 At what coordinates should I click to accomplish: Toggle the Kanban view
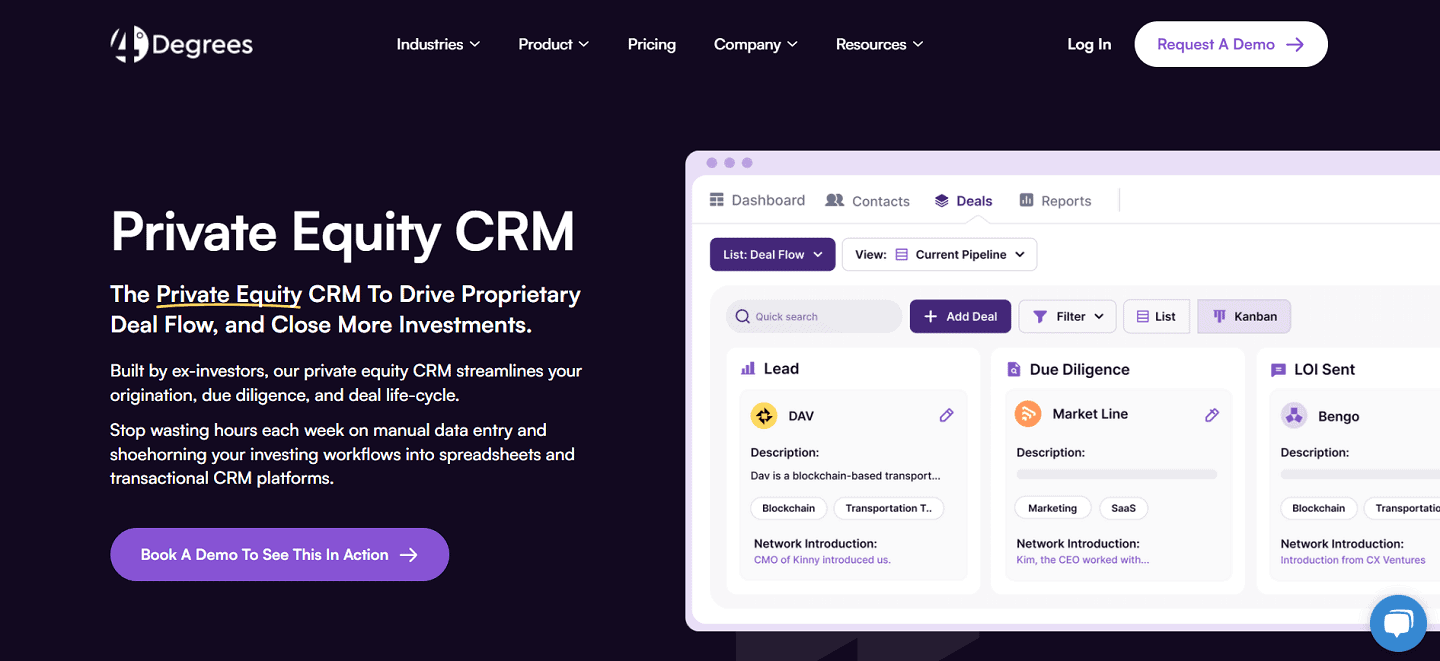1243,316
